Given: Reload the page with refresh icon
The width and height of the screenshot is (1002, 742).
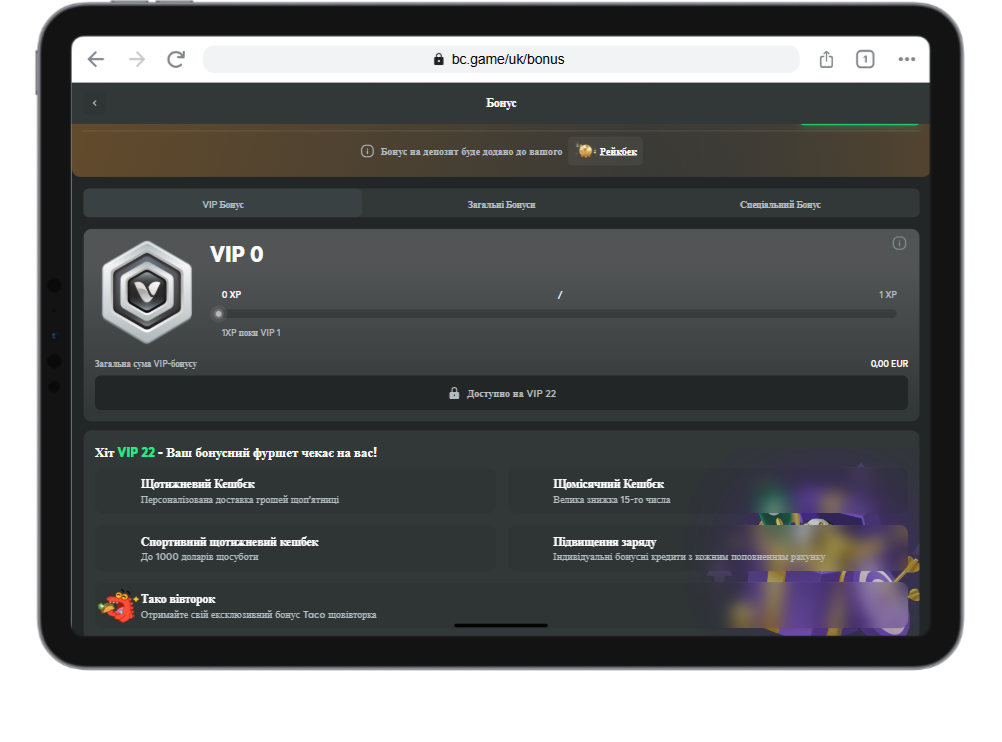Looking at the screenshot, I should (176, 59).
